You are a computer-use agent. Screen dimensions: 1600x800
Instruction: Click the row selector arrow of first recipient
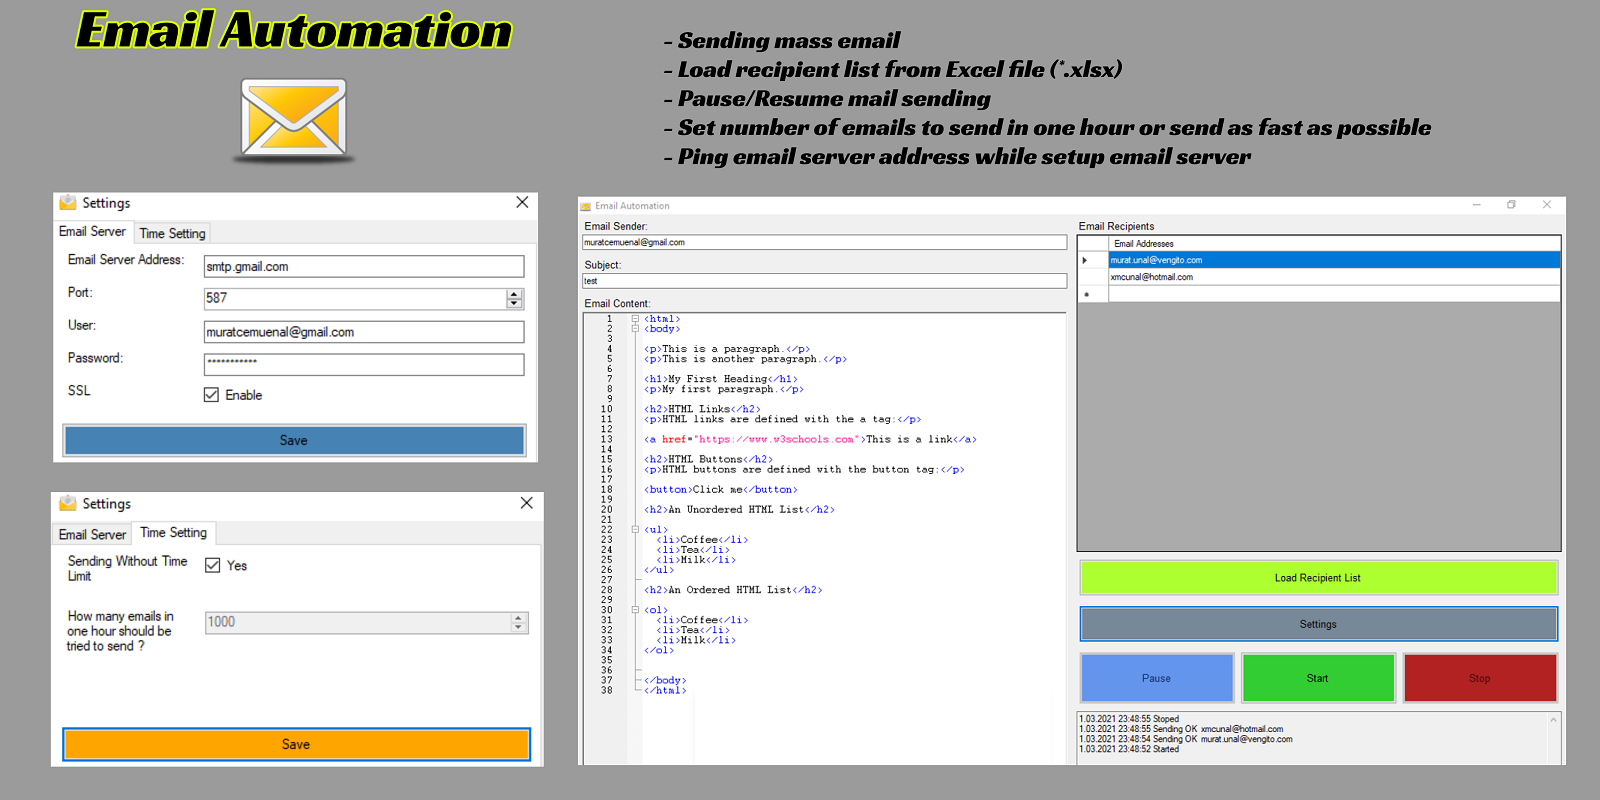pyautogui.click(x=1093, y=260)
